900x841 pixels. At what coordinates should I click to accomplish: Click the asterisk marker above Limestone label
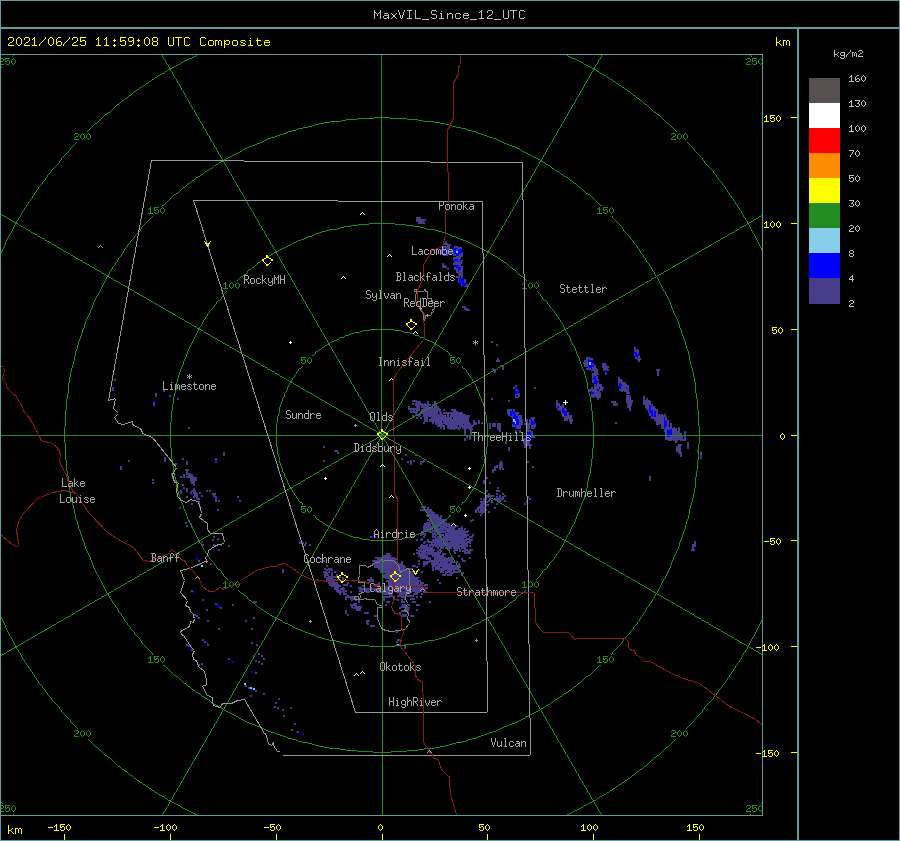point(189,377)
